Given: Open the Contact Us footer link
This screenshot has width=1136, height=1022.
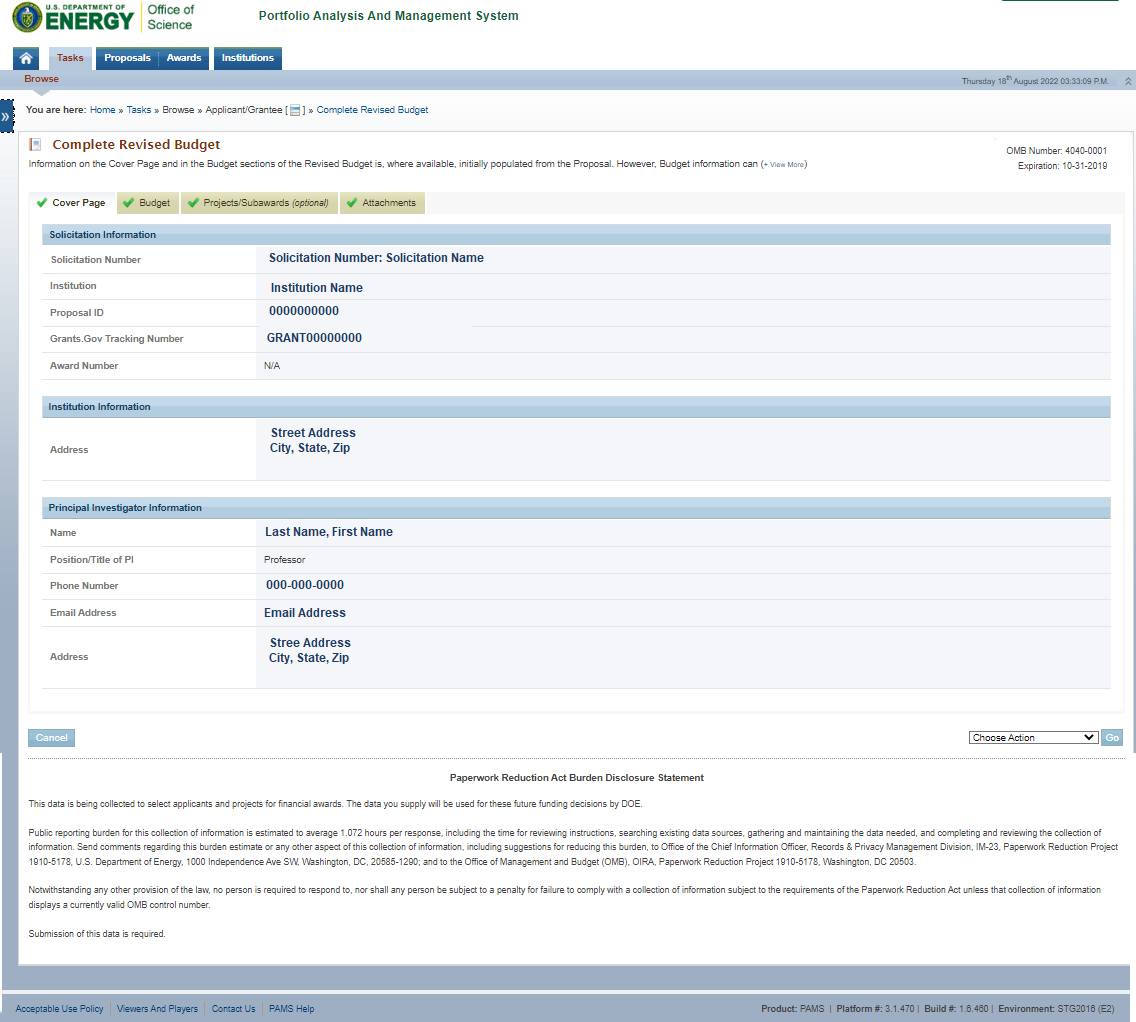Looking at the screenshot, I should tap(233, 1008).
